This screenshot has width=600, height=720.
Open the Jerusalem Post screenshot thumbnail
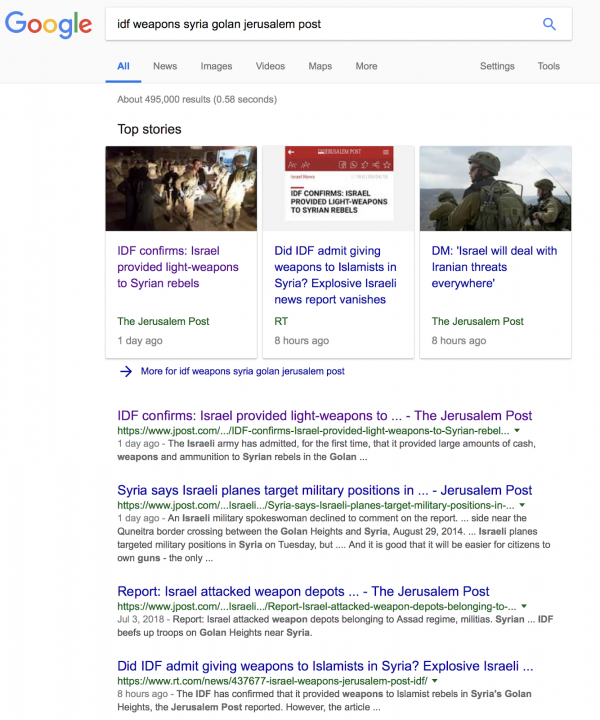[338, 188]
